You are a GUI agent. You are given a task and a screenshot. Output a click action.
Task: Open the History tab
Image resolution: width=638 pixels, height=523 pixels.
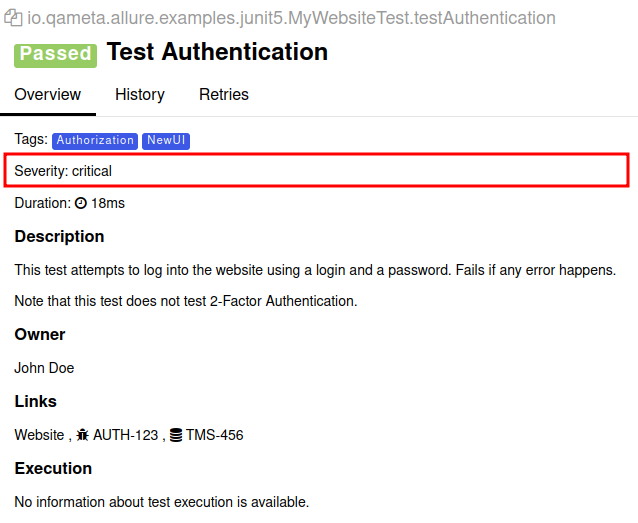pyautogui.click(x=140, y=95)
